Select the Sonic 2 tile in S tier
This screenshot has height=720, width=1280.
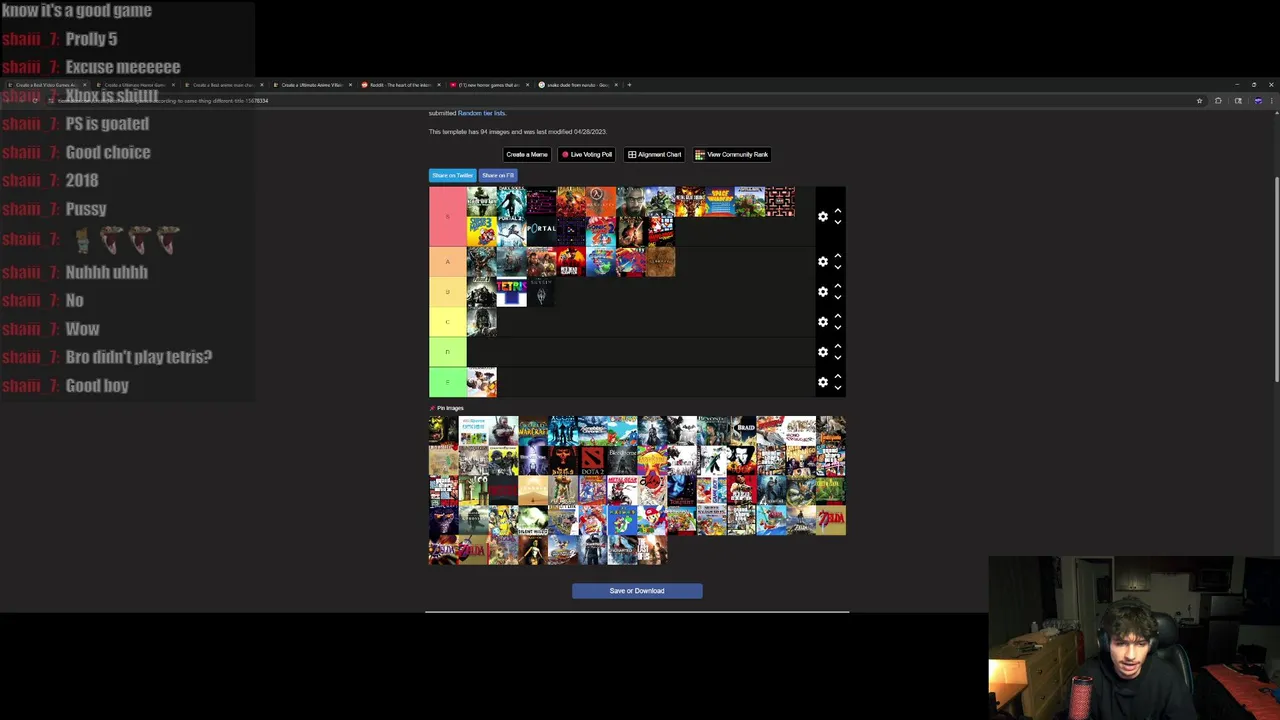pos(602,232)
